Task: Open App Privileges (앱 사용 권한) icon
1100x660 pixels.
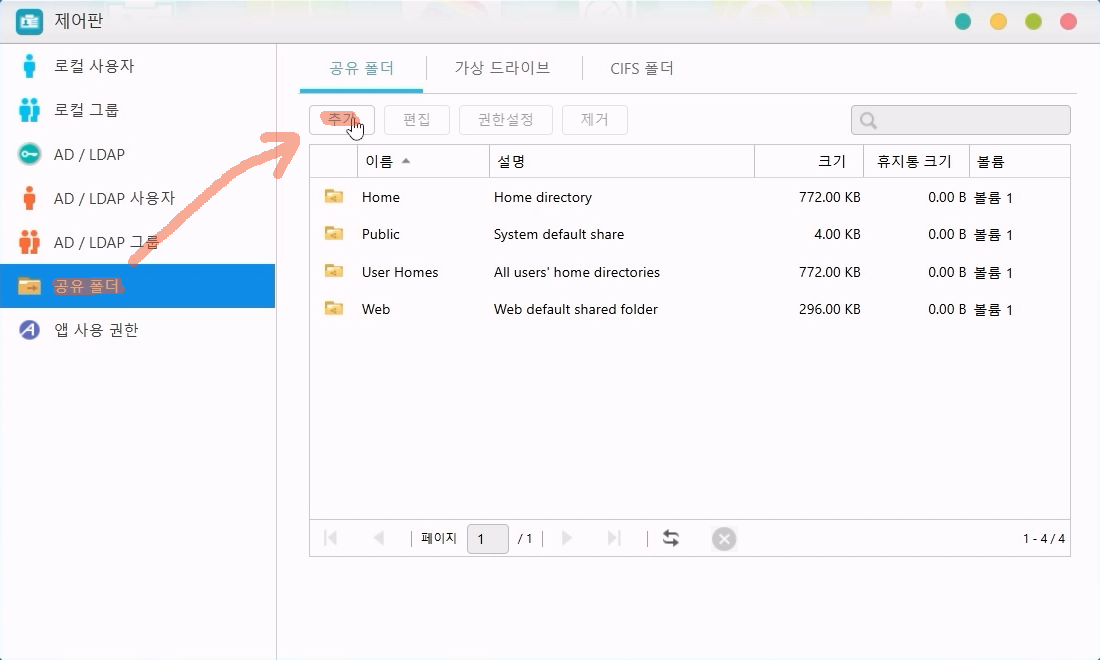Action: [30, 330]
